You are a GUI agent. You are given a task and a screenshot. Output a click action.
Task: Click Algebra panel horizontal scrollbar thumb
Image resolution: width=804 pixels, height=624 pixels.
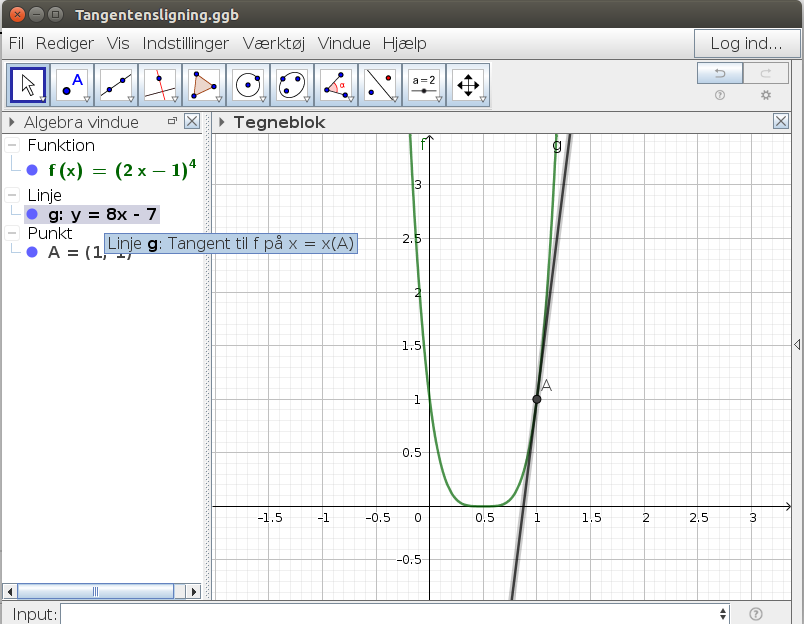[x=95, y=591]
